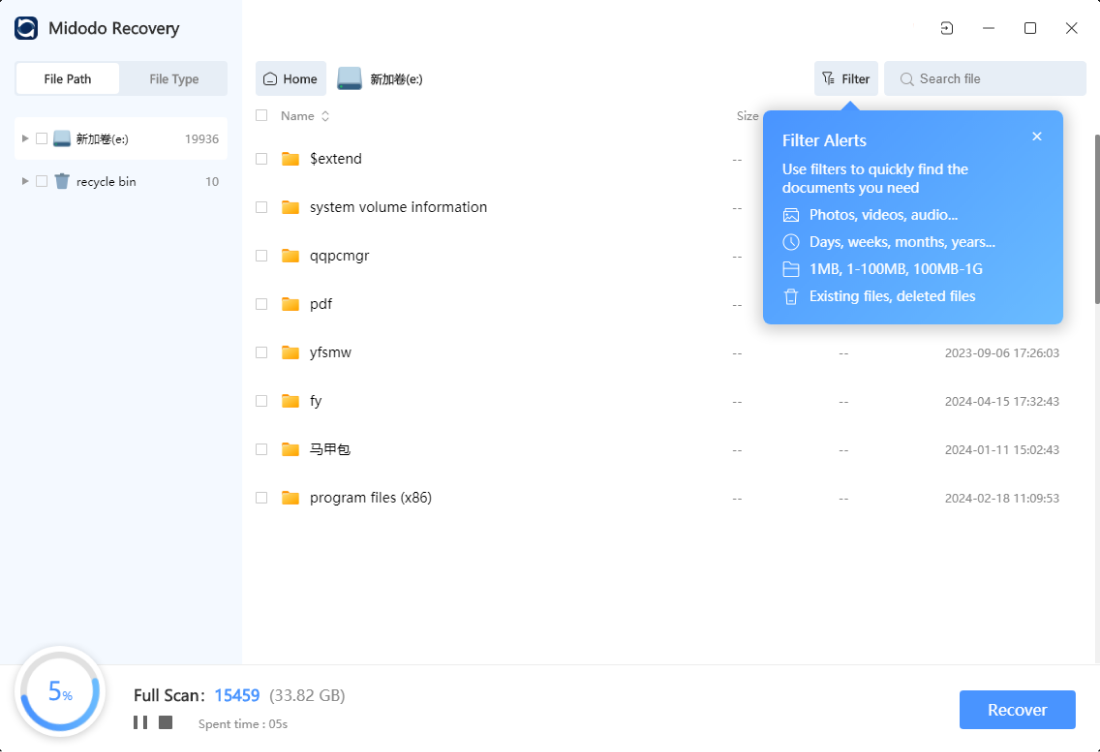The width and height of the screenshot is (1100, 752).
Task: Expand the 新加卷(e:) tree node
Action: click(25, 139)
